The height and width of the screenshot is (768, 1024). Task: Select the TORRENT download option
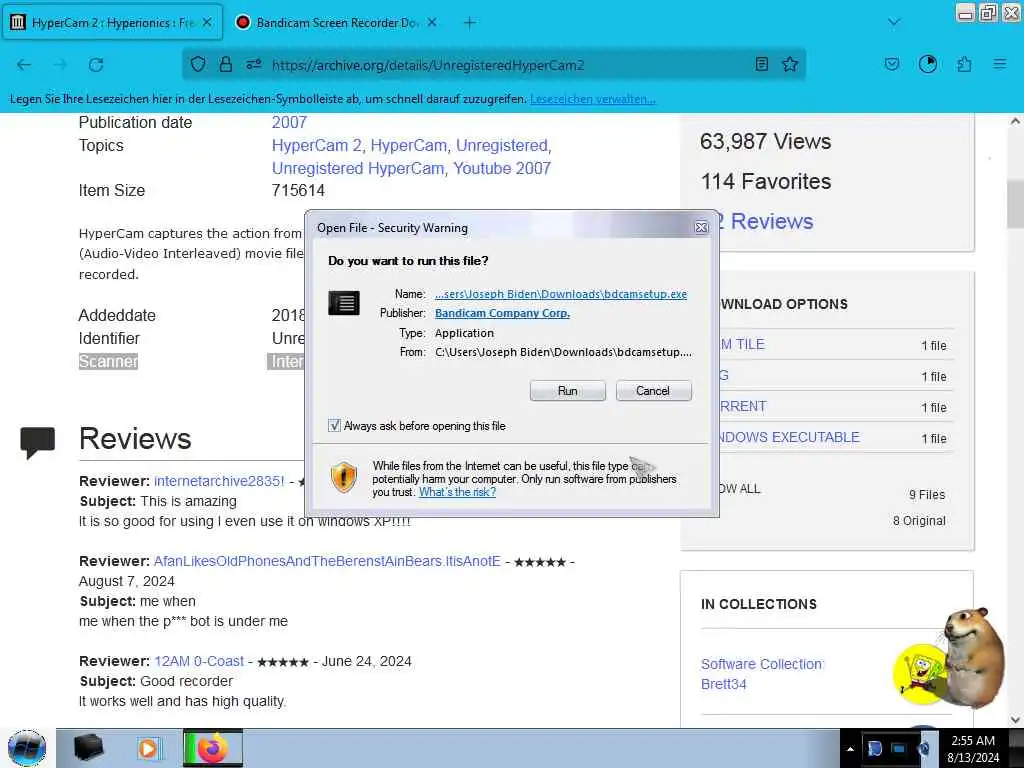coord(743,406)
